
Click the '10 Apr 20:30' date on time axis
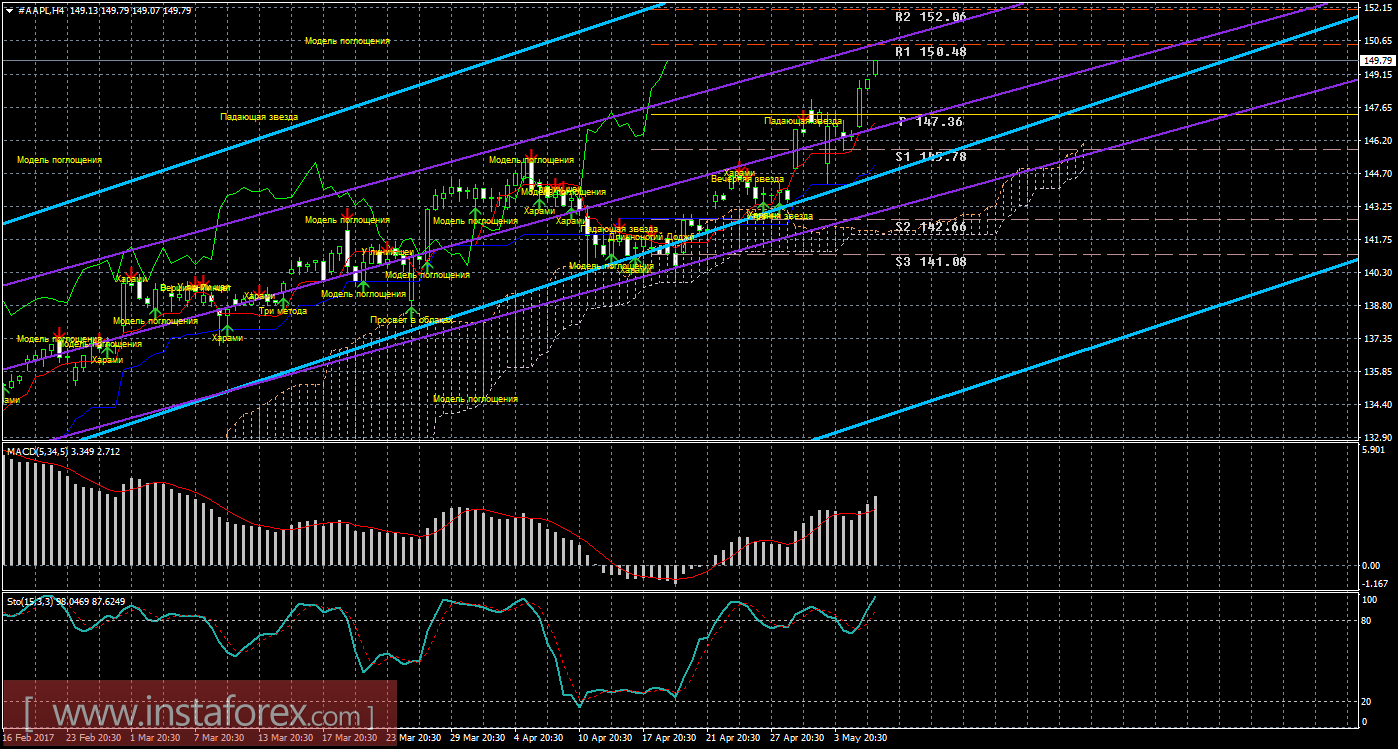click(x=606, y=738)
